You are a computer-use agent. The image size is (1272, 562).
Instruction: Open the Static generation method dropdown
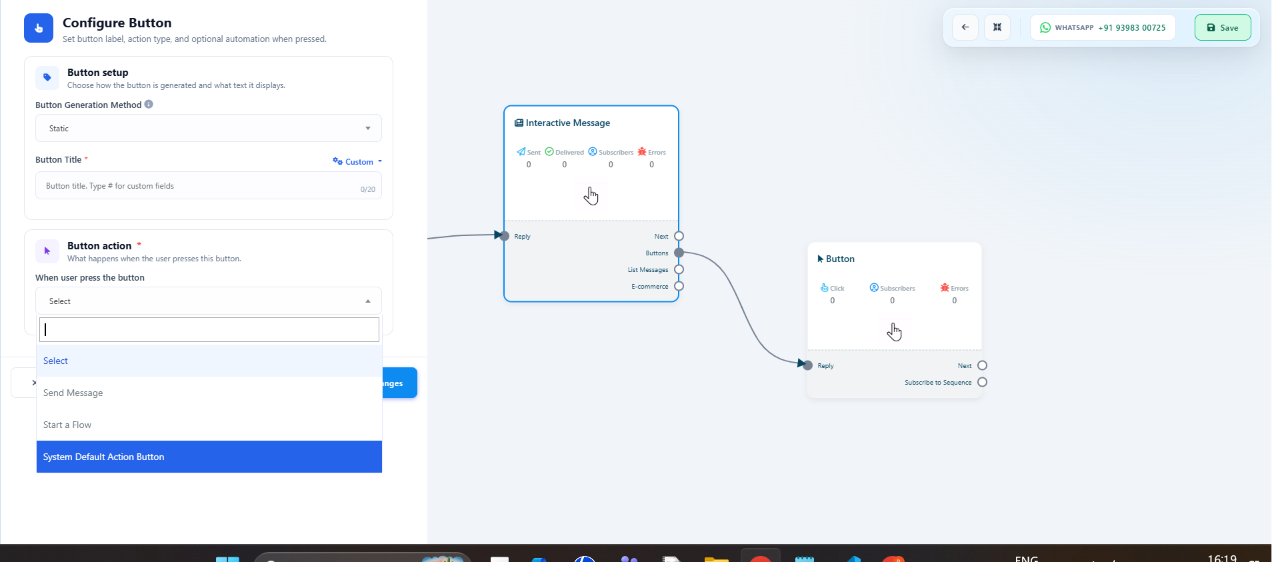point(208,128)
